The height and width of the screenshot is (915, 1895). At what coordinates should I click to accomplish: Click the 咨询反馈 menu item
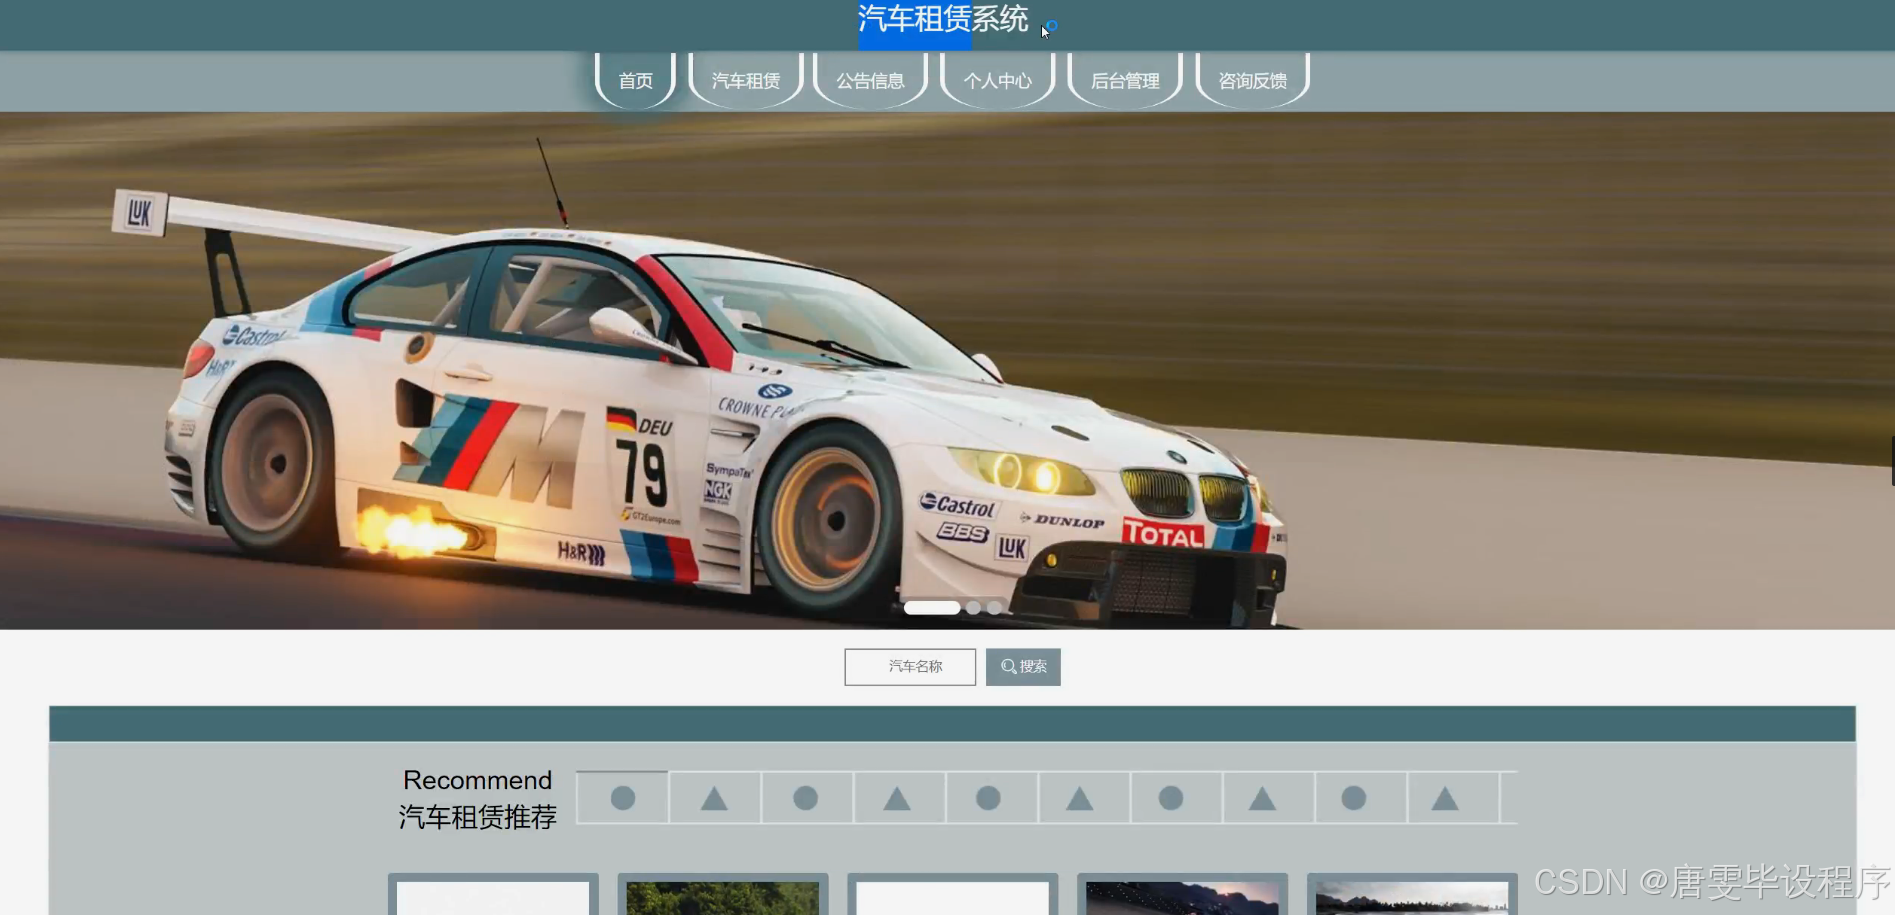pyautogui.click(x=1253, y=80)
